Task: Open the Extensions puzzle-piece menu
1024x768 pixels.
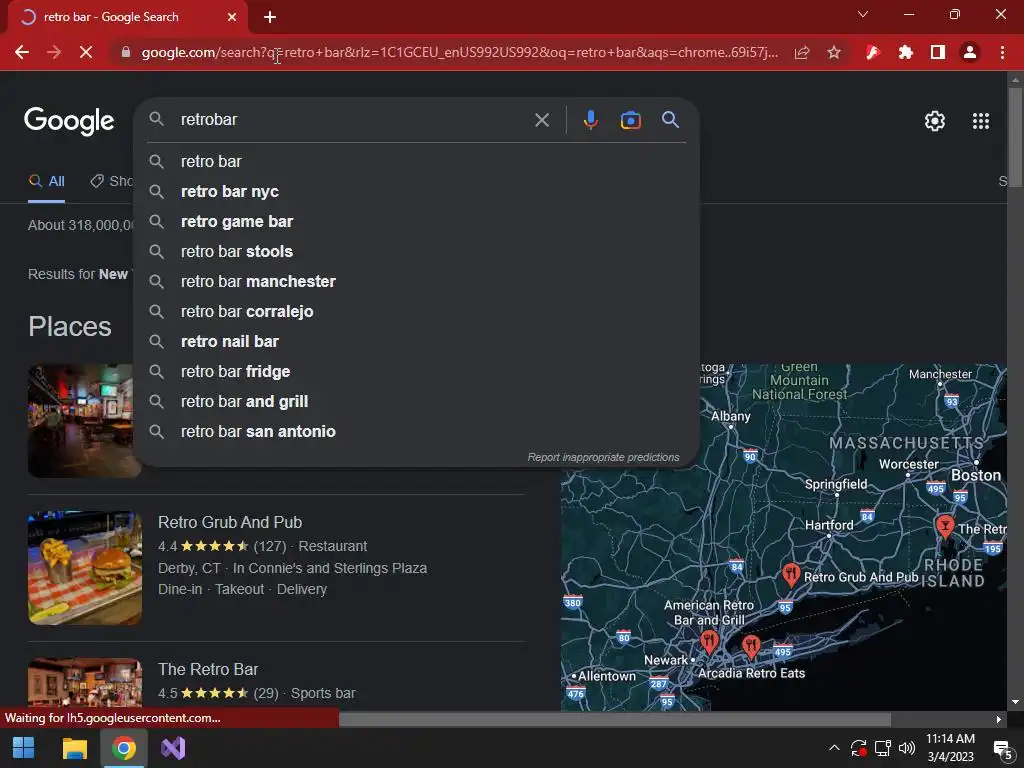Action: click(x=905, y=52)
